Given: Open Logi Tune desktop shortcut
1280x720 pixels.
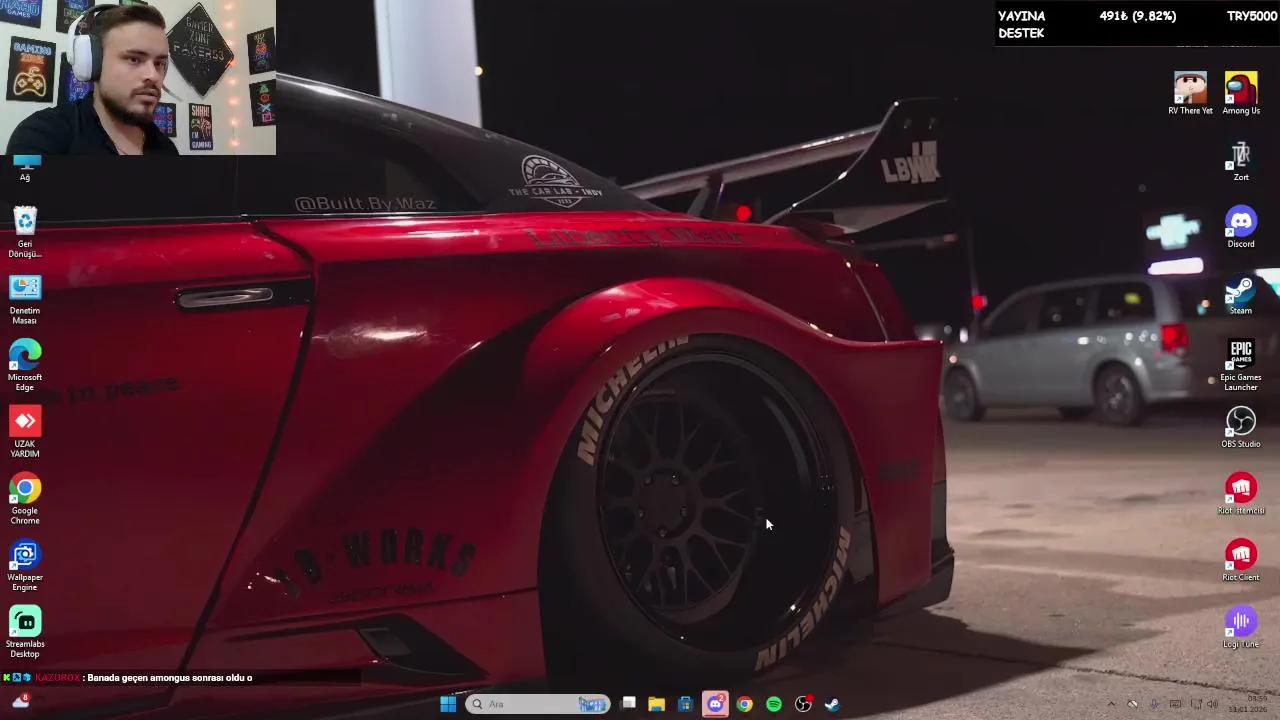Looking at the screenshot, I should [x=1241, y=628].
